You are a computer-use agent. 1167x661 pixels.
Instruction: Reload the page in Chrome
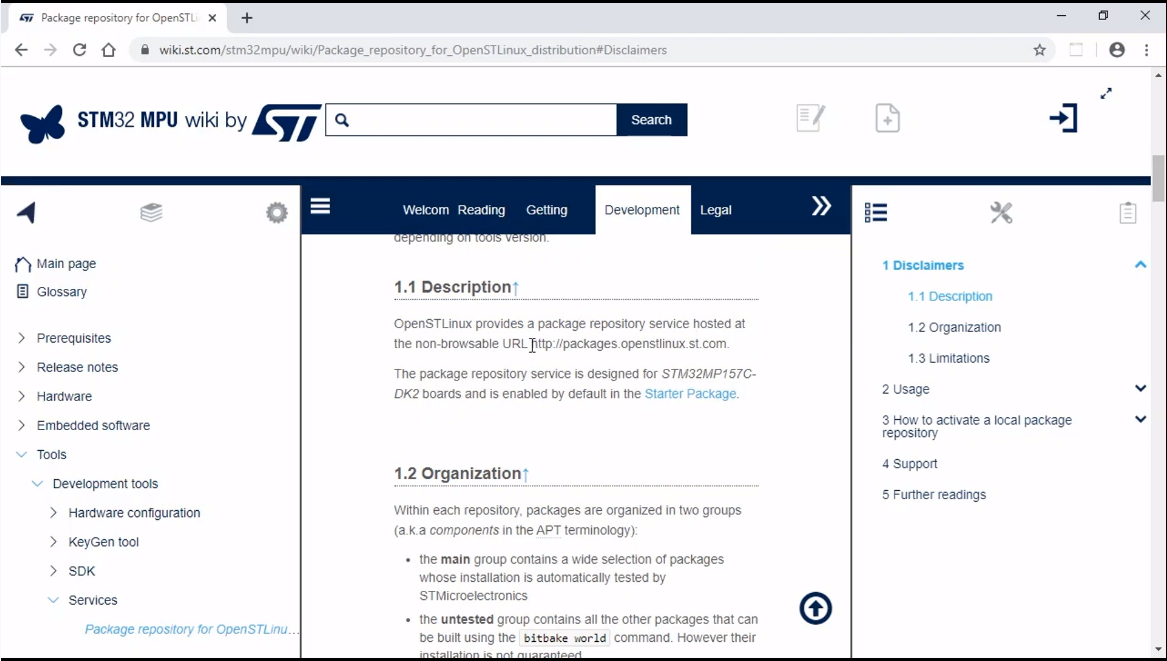79,50
